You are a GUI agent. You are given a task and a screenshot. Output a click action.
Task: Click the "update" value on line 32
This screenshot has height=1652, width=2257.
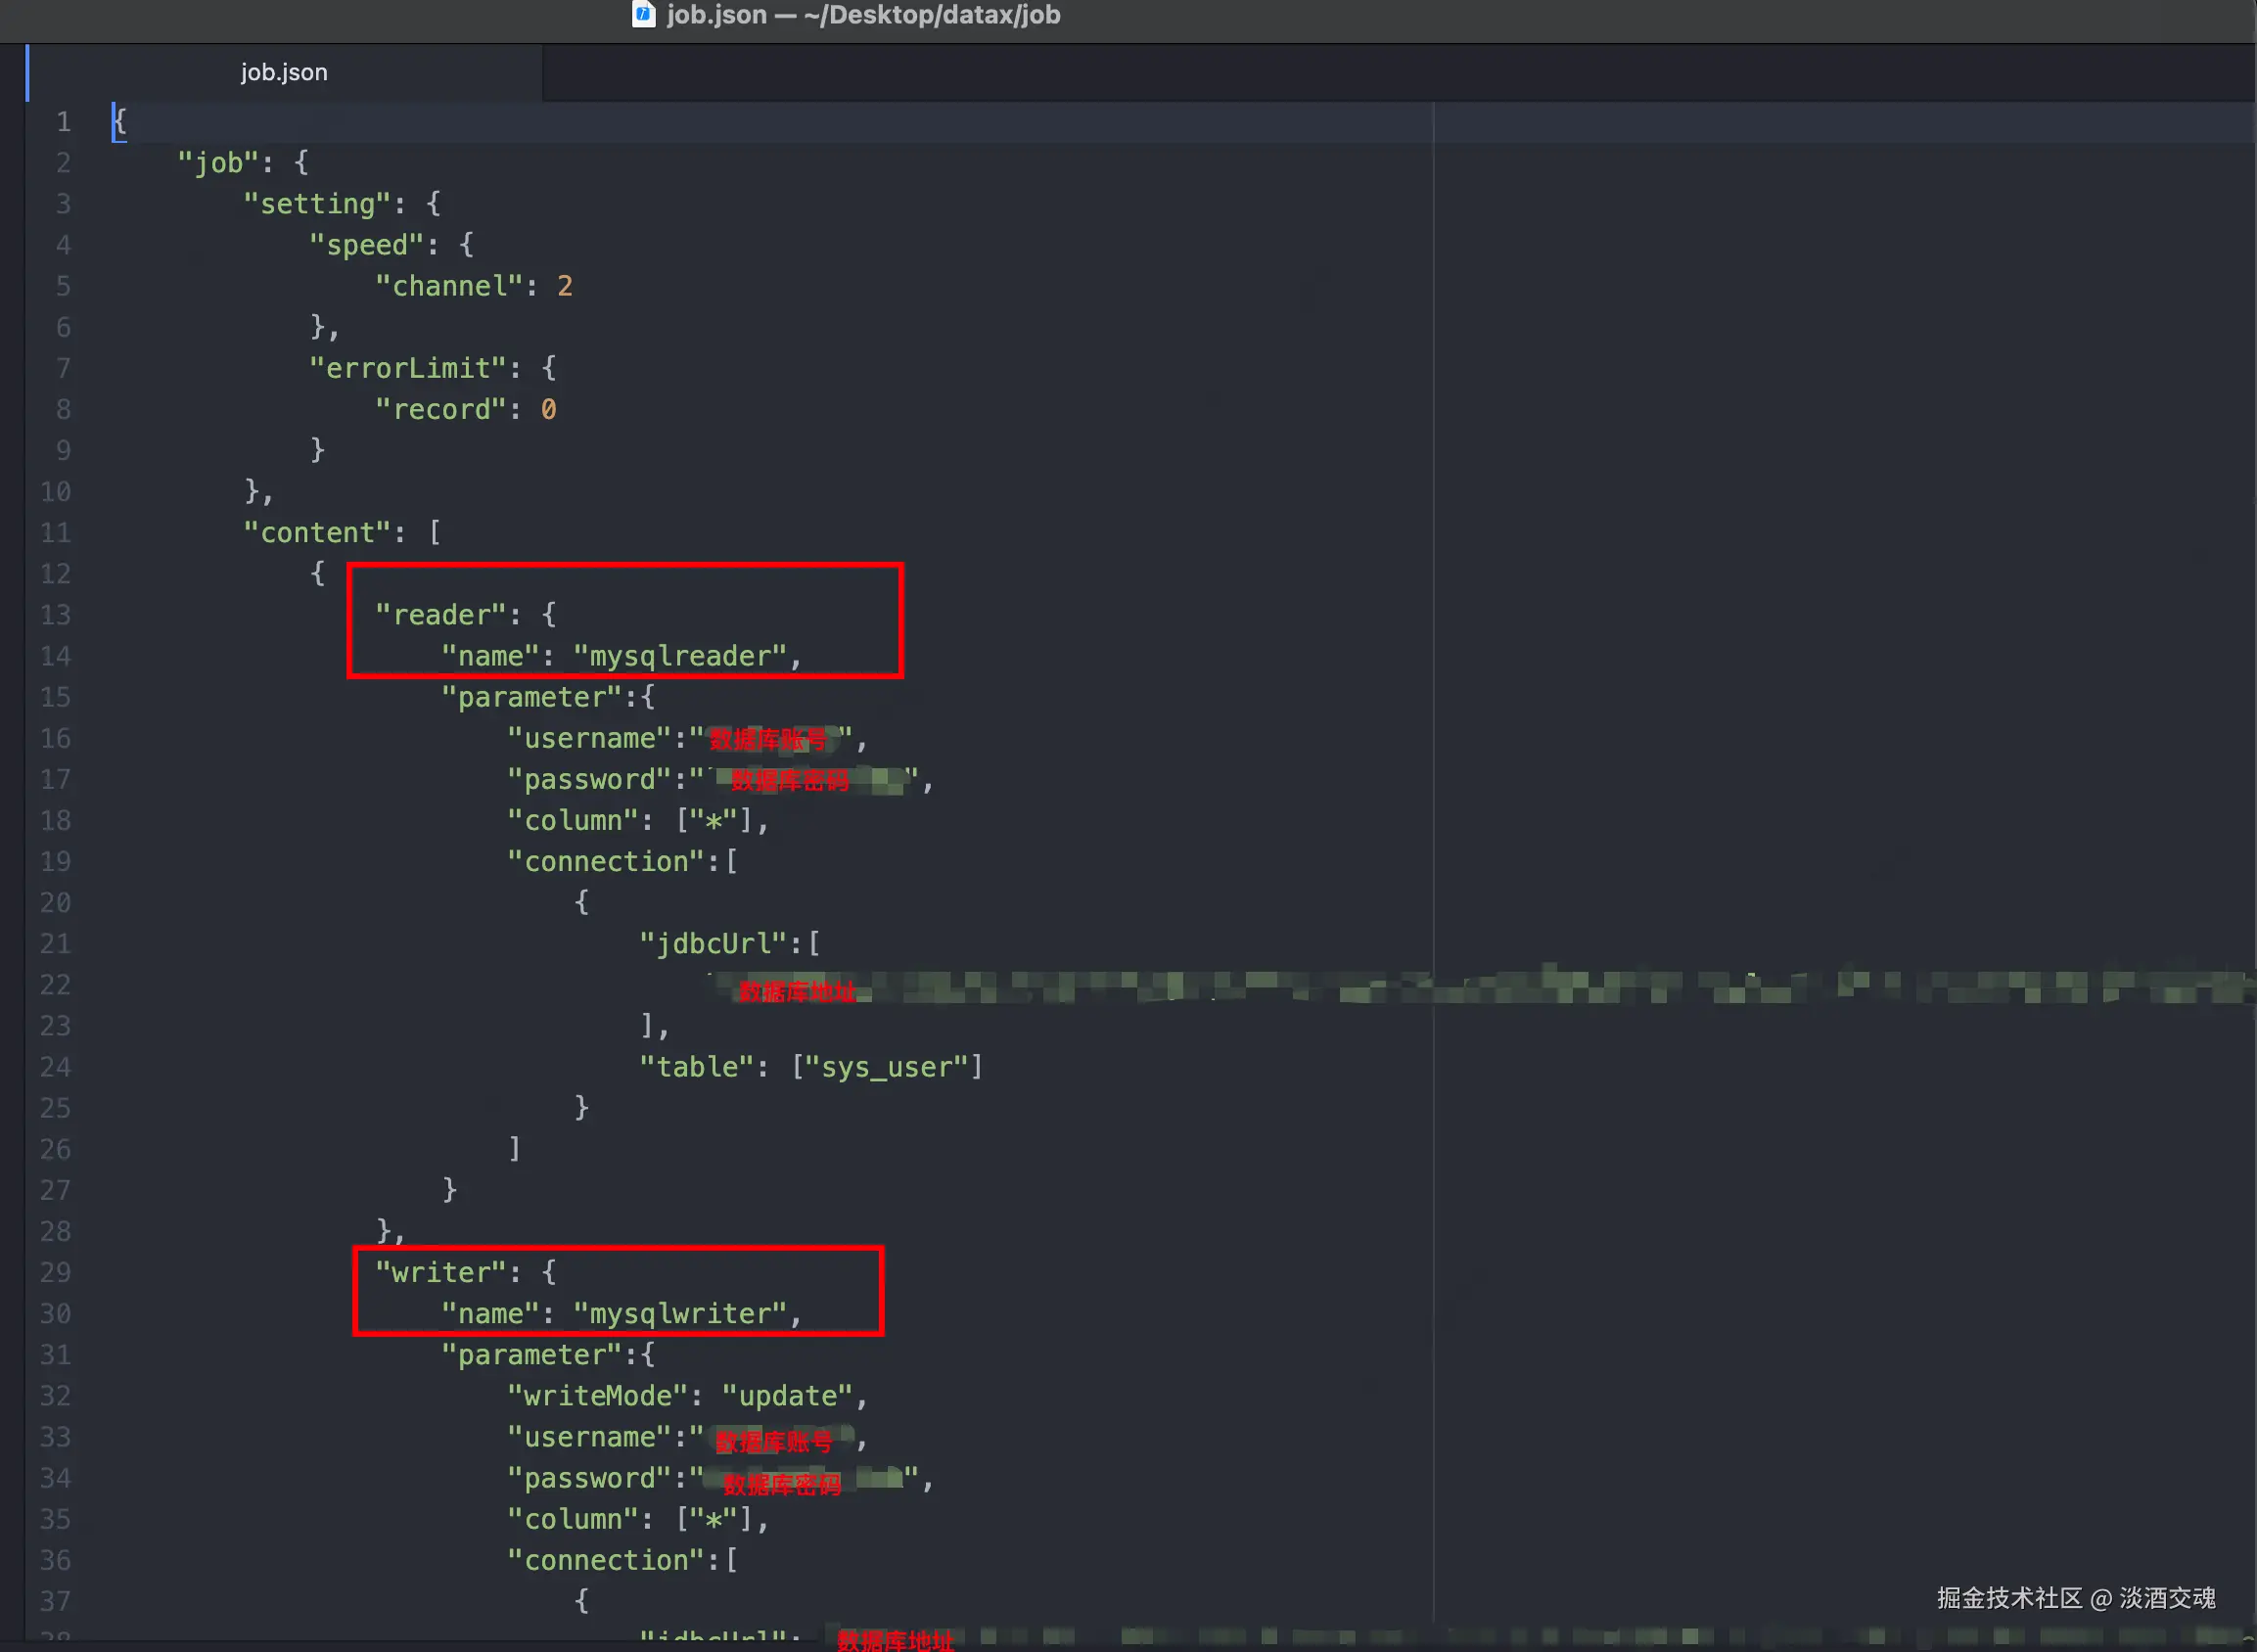point(787,1396)
